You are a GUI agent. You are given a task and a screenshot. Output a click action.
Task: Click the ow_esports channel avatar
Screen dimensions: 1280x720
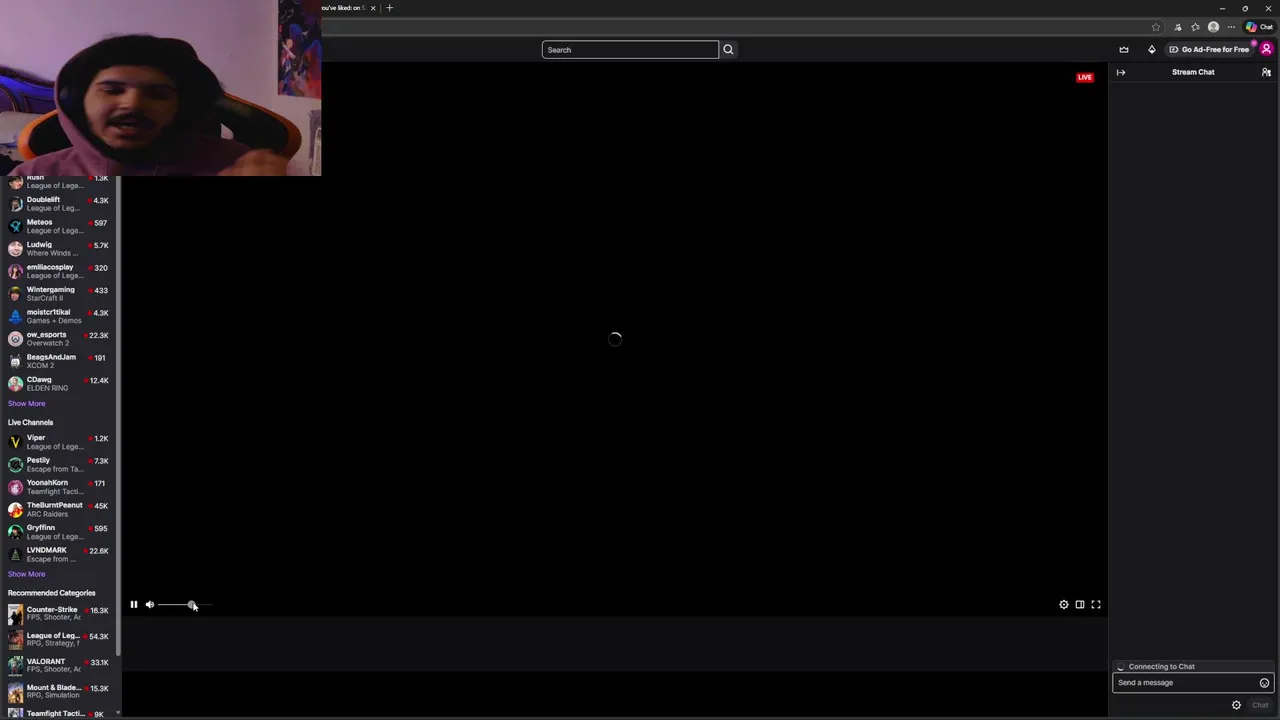coord(15,339)
